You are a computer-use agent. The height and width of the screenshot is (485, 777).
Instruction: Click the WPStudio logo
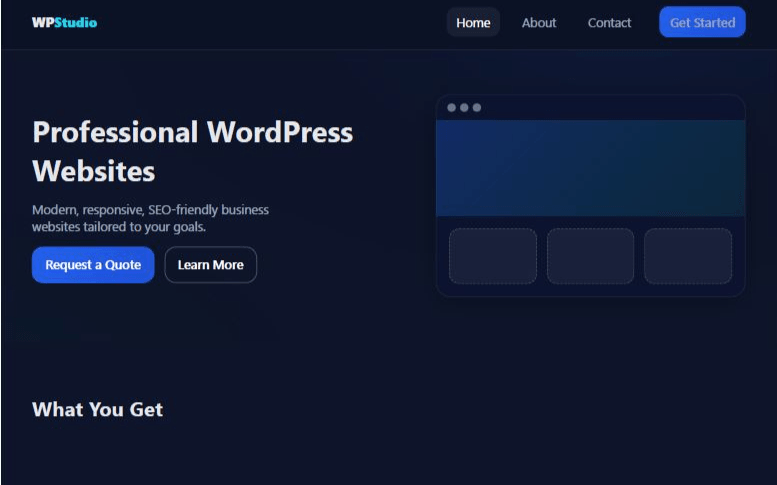[64, 22]
